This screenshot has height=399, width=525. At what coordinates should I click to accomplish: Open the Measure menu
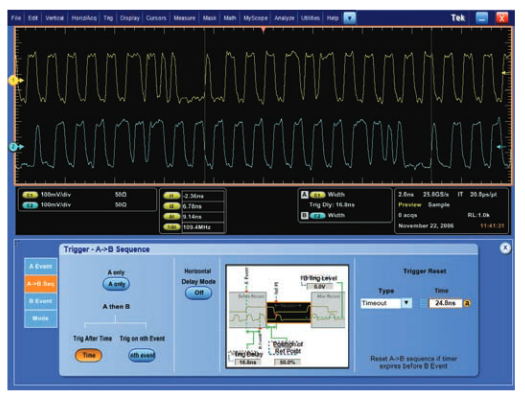click(184, 18)
